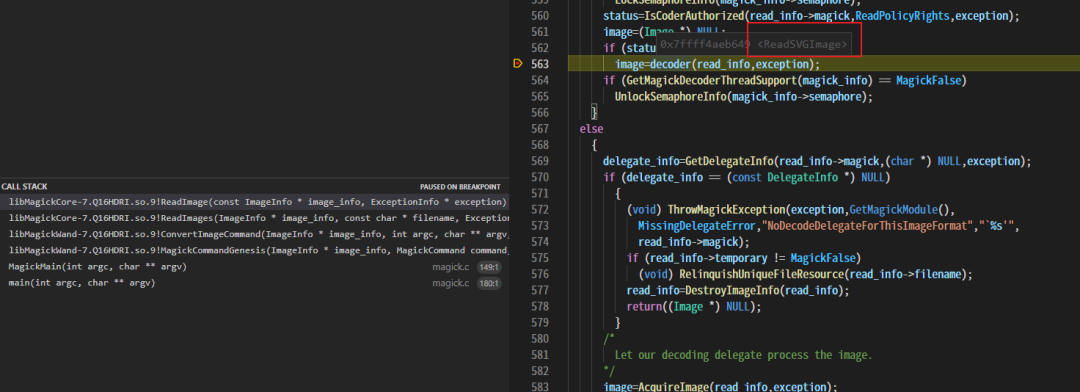The image size is (1080, 392).
Task: Click the ReadPolicyRights argument on line 560
Action: (x=902, y=16)
